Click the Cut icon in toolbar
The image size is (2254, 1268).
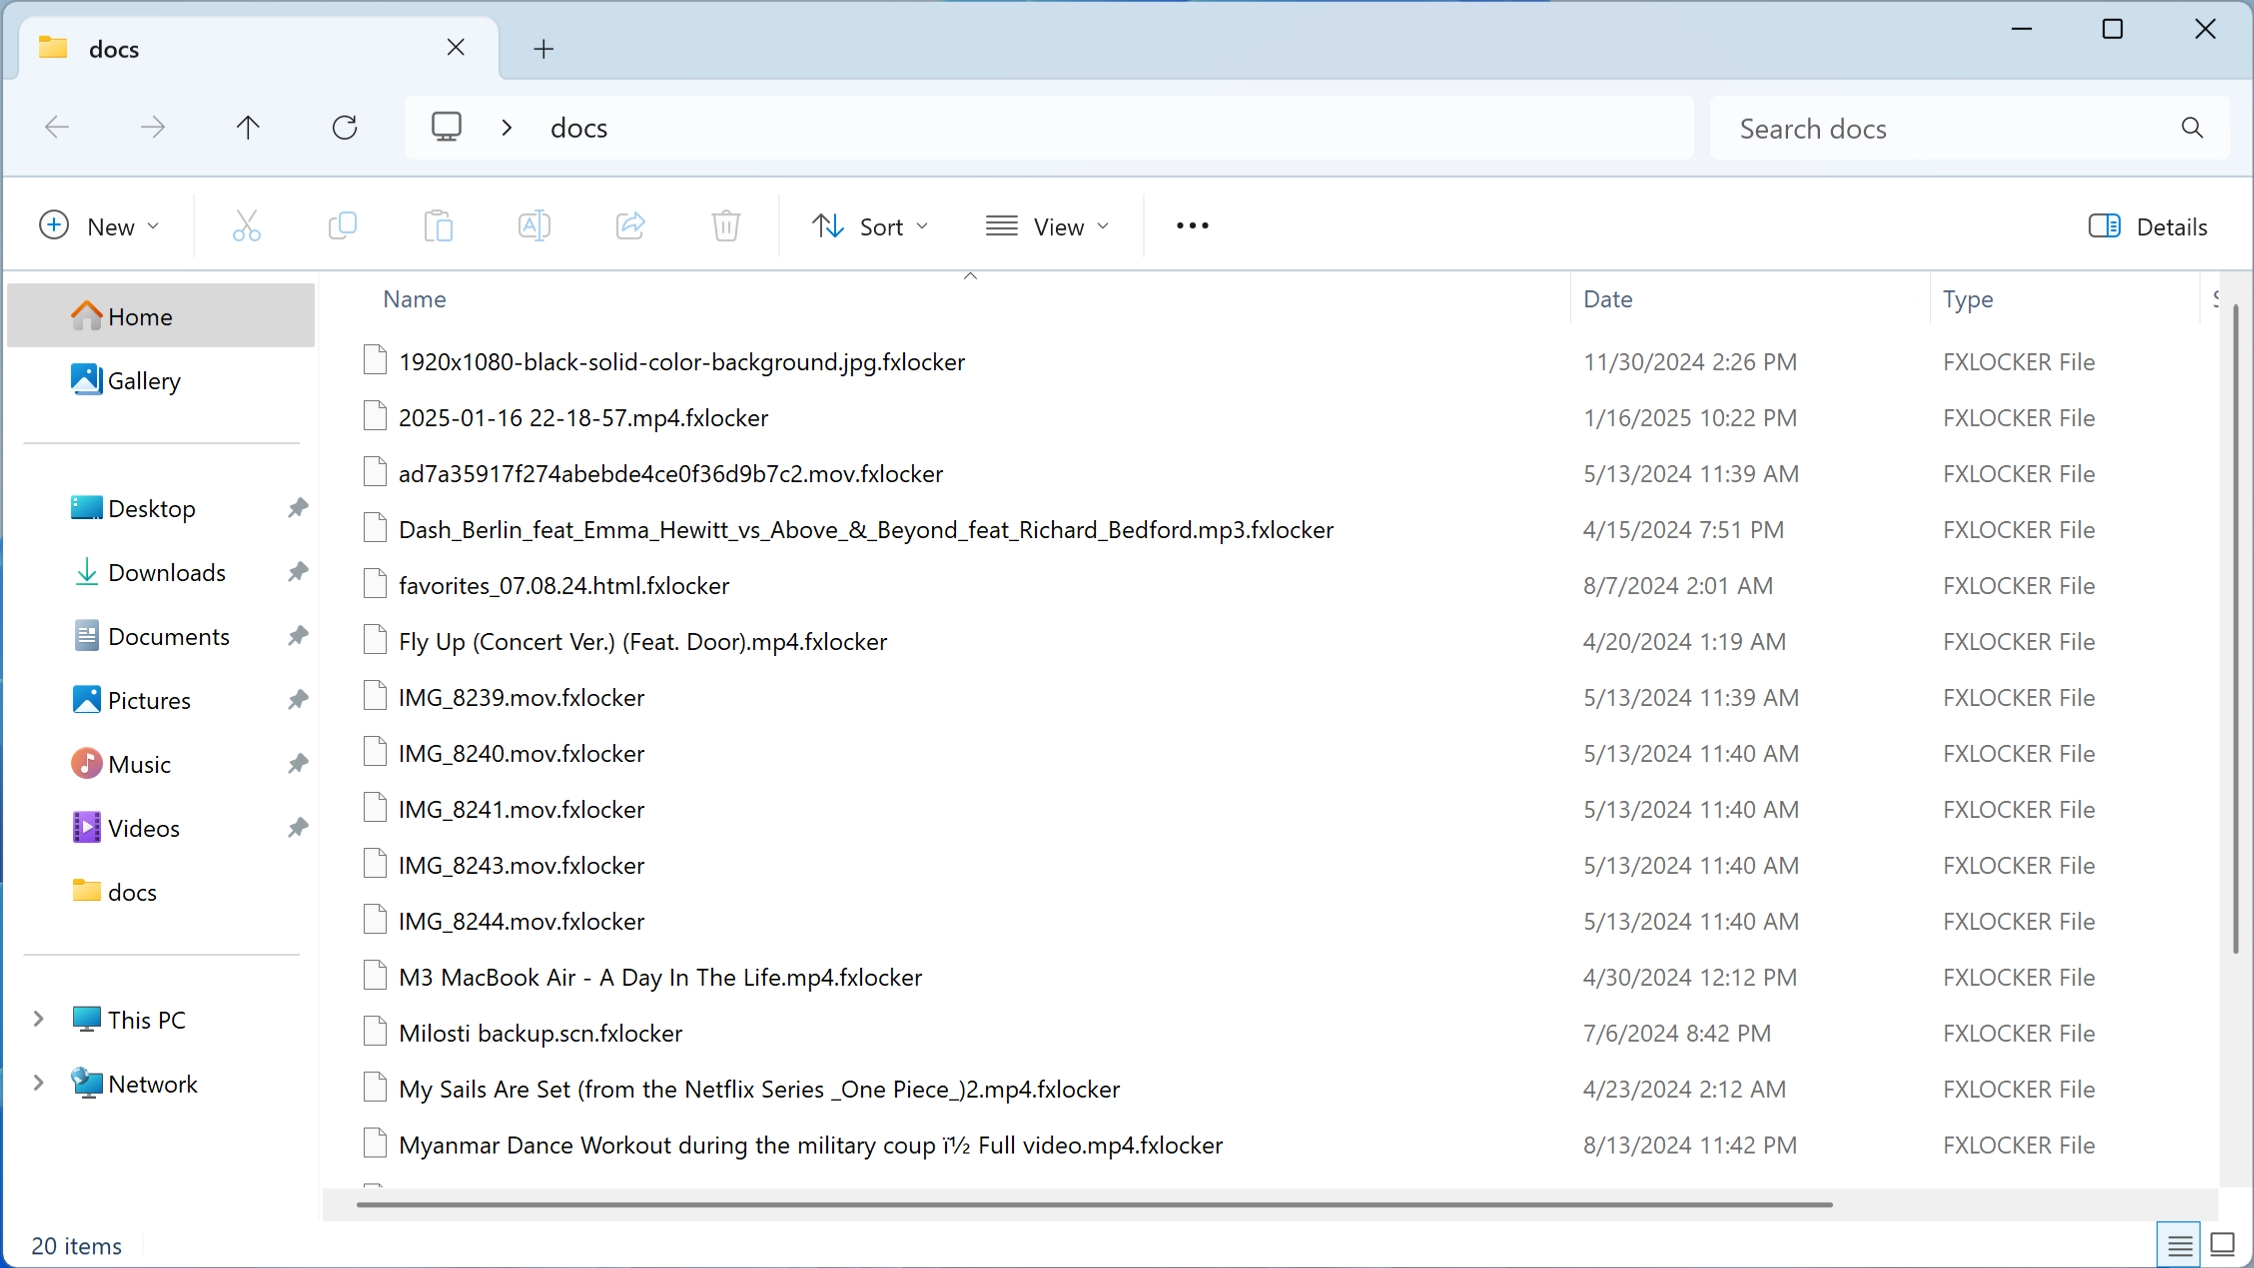(246, 226)
